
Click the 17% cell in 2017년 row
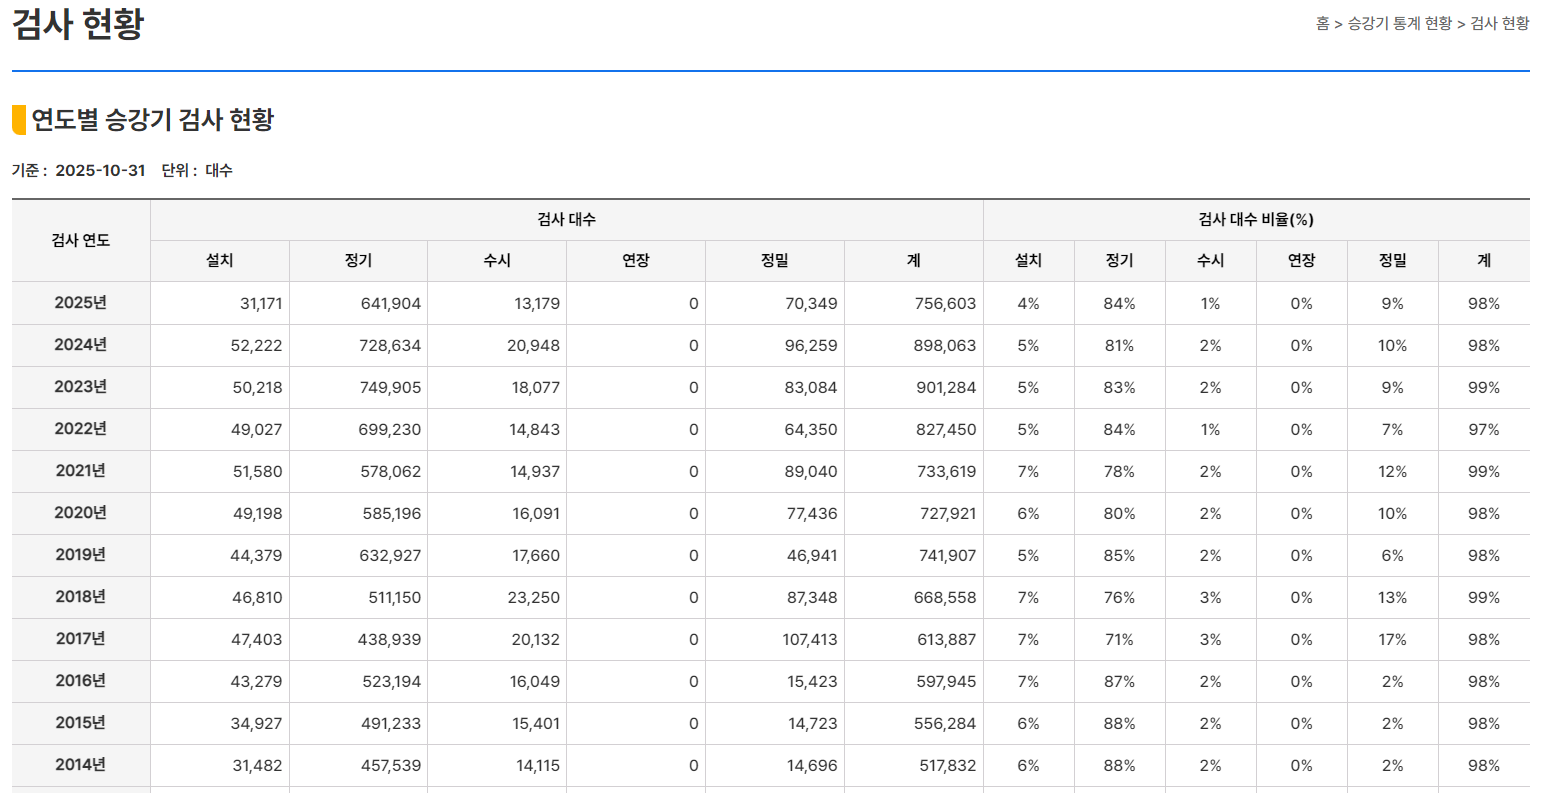1392,640
